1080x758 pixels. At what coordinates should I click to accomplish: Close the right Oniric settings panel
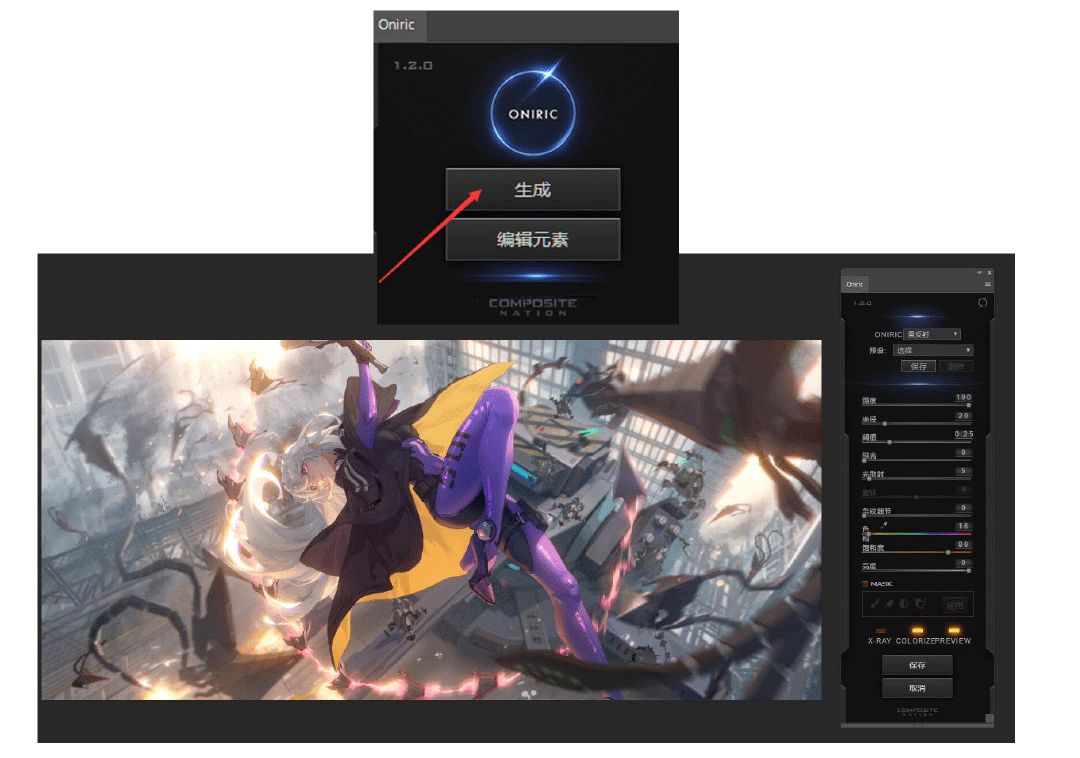(x=989, y=273)
